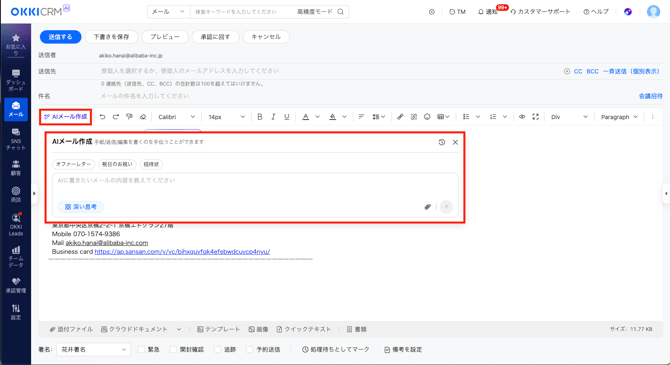Image resolution: width=670 pixels, height=365 pixels.
Task: Open the line spacing dropdown
Action: pyautogui.click(x=379, y=117)
